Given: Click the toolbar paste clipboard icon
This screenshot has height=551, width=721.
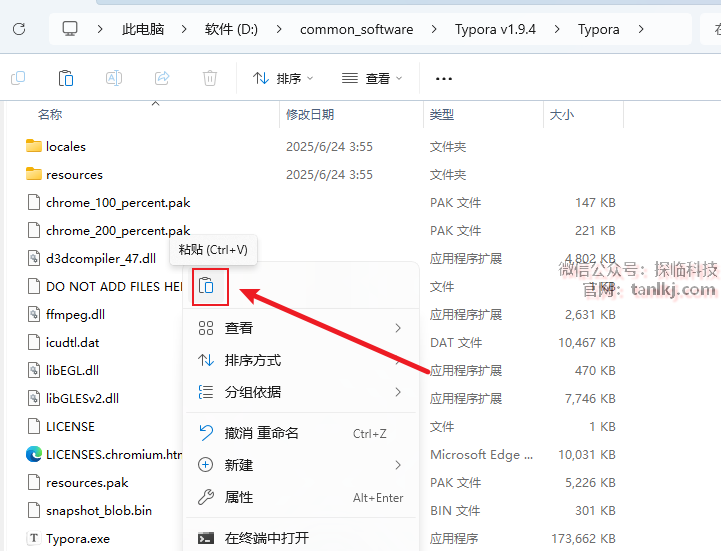Looking at the screenshot, I should point(66,78).
